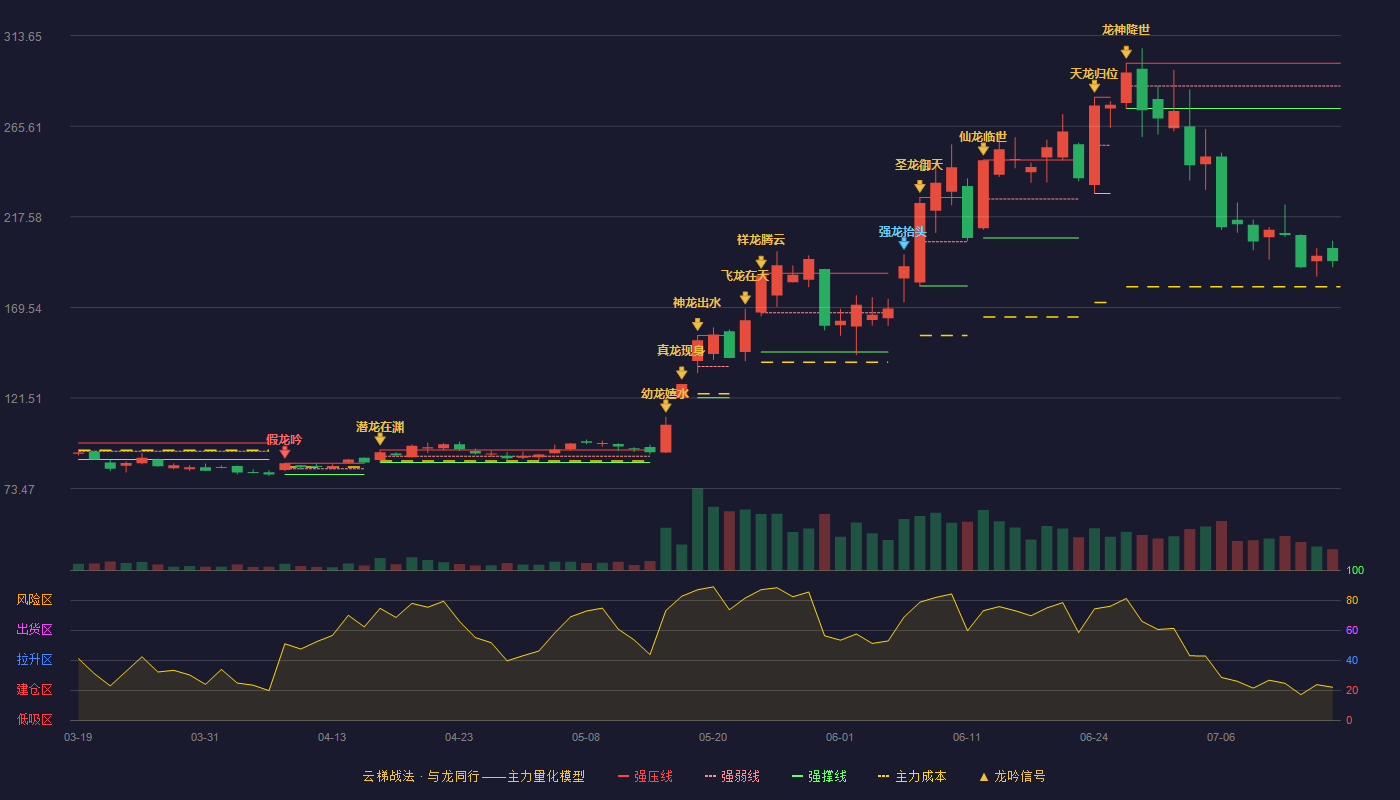Click the 神龙出水 arrow marker
The image size is (1400, 800).
click(x=697, y=324)
